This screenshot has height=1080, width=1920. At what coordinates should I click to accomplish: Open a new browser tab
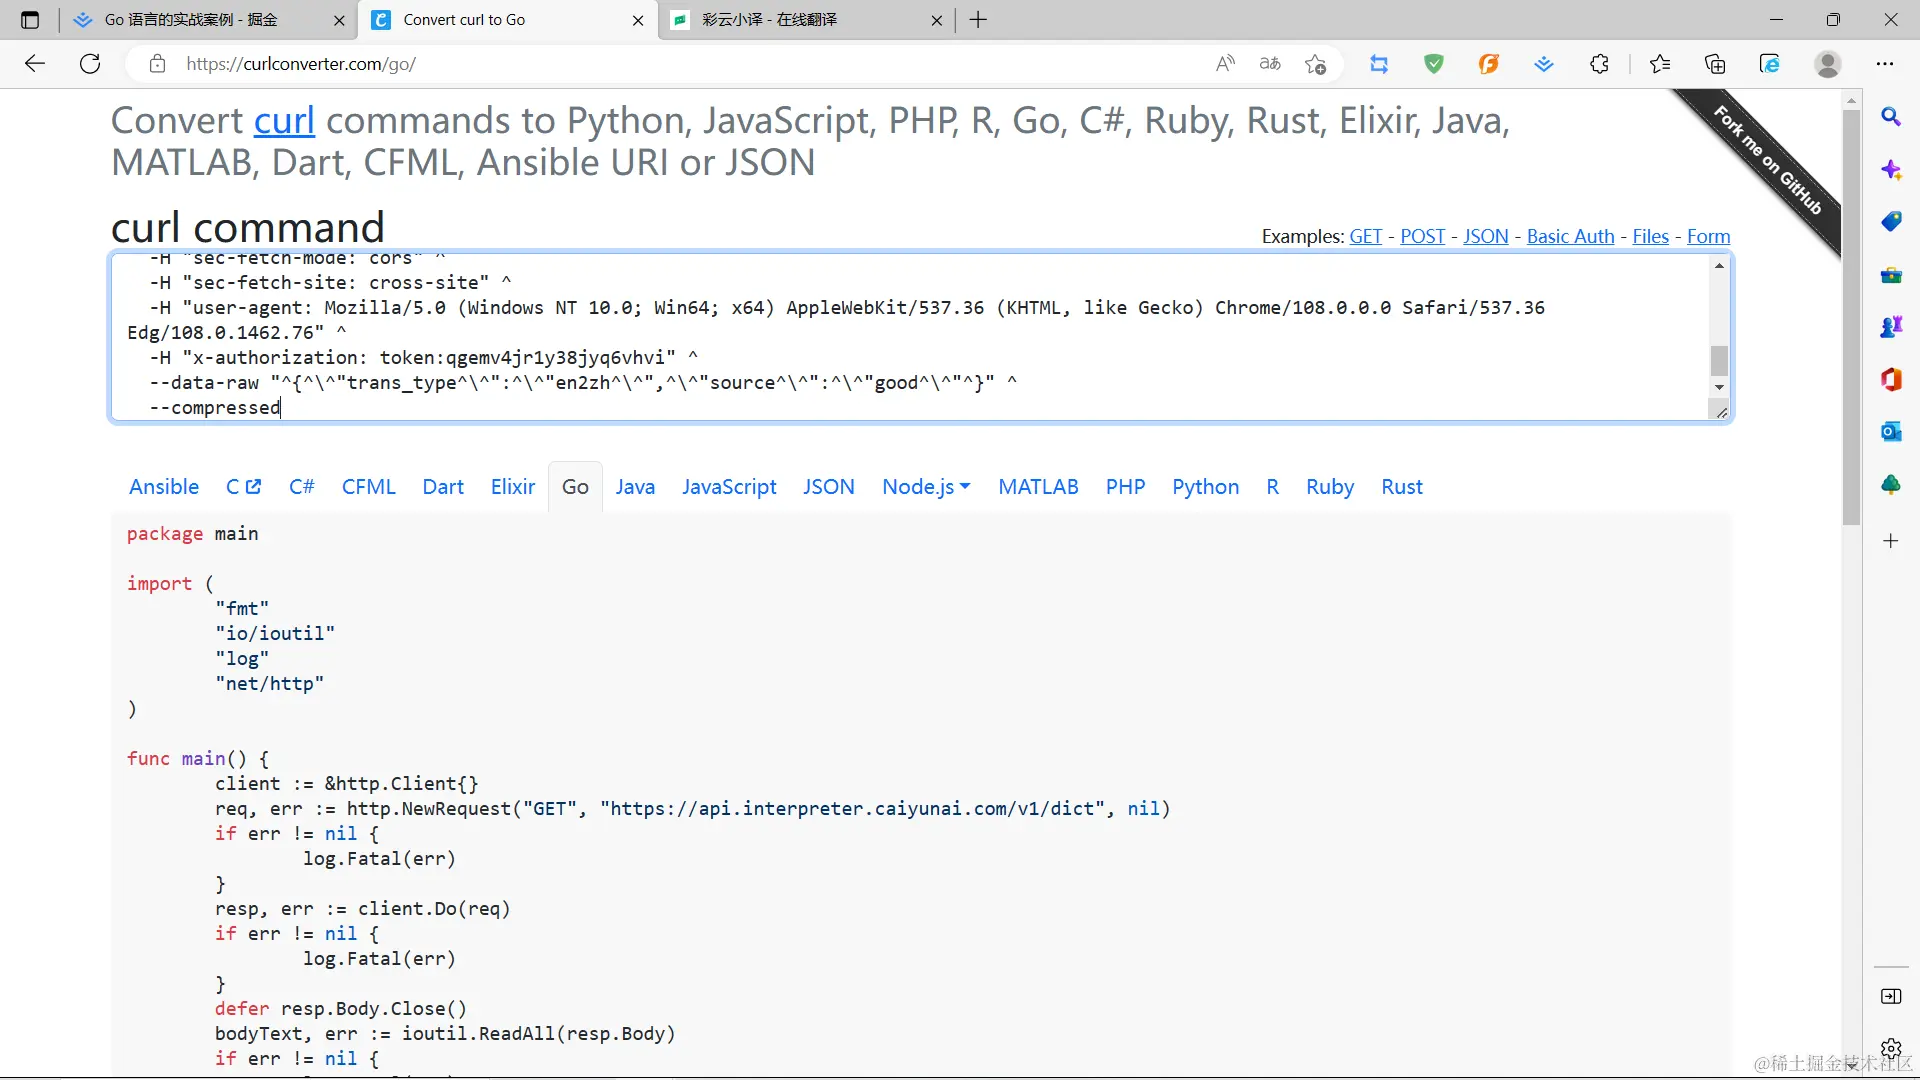(x=978, y=20)
